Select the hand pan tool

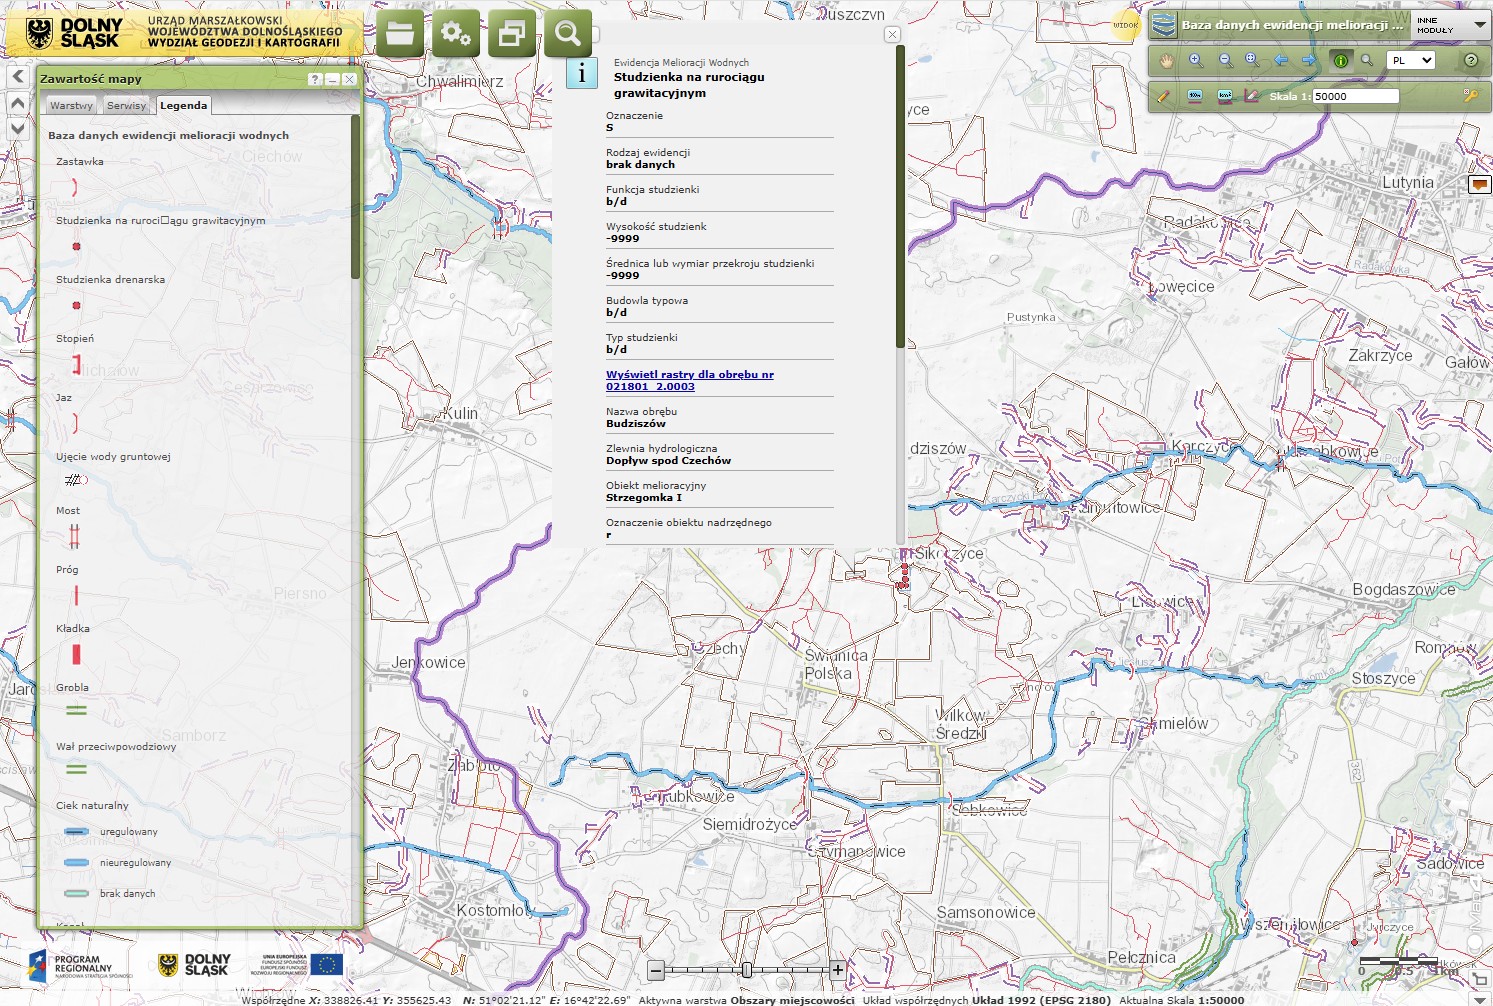pyautogui.click(x=1166, y=60)
